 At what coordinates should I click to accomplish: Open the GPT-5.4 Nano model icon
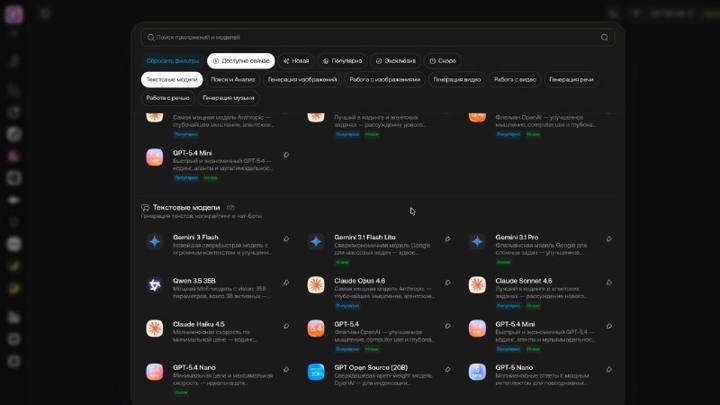click(x=155, y=372)
